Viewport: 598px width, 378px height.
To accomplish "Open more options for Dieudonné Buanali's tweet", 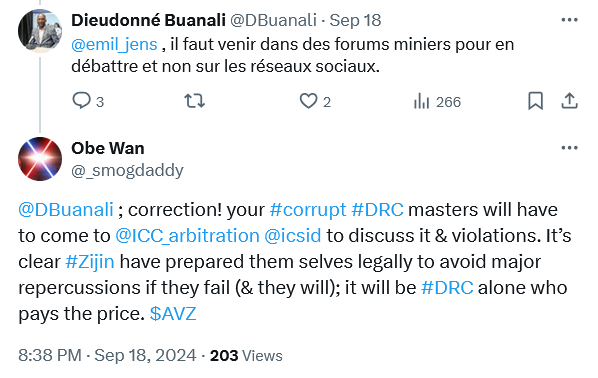I will [x=569, y=20].
